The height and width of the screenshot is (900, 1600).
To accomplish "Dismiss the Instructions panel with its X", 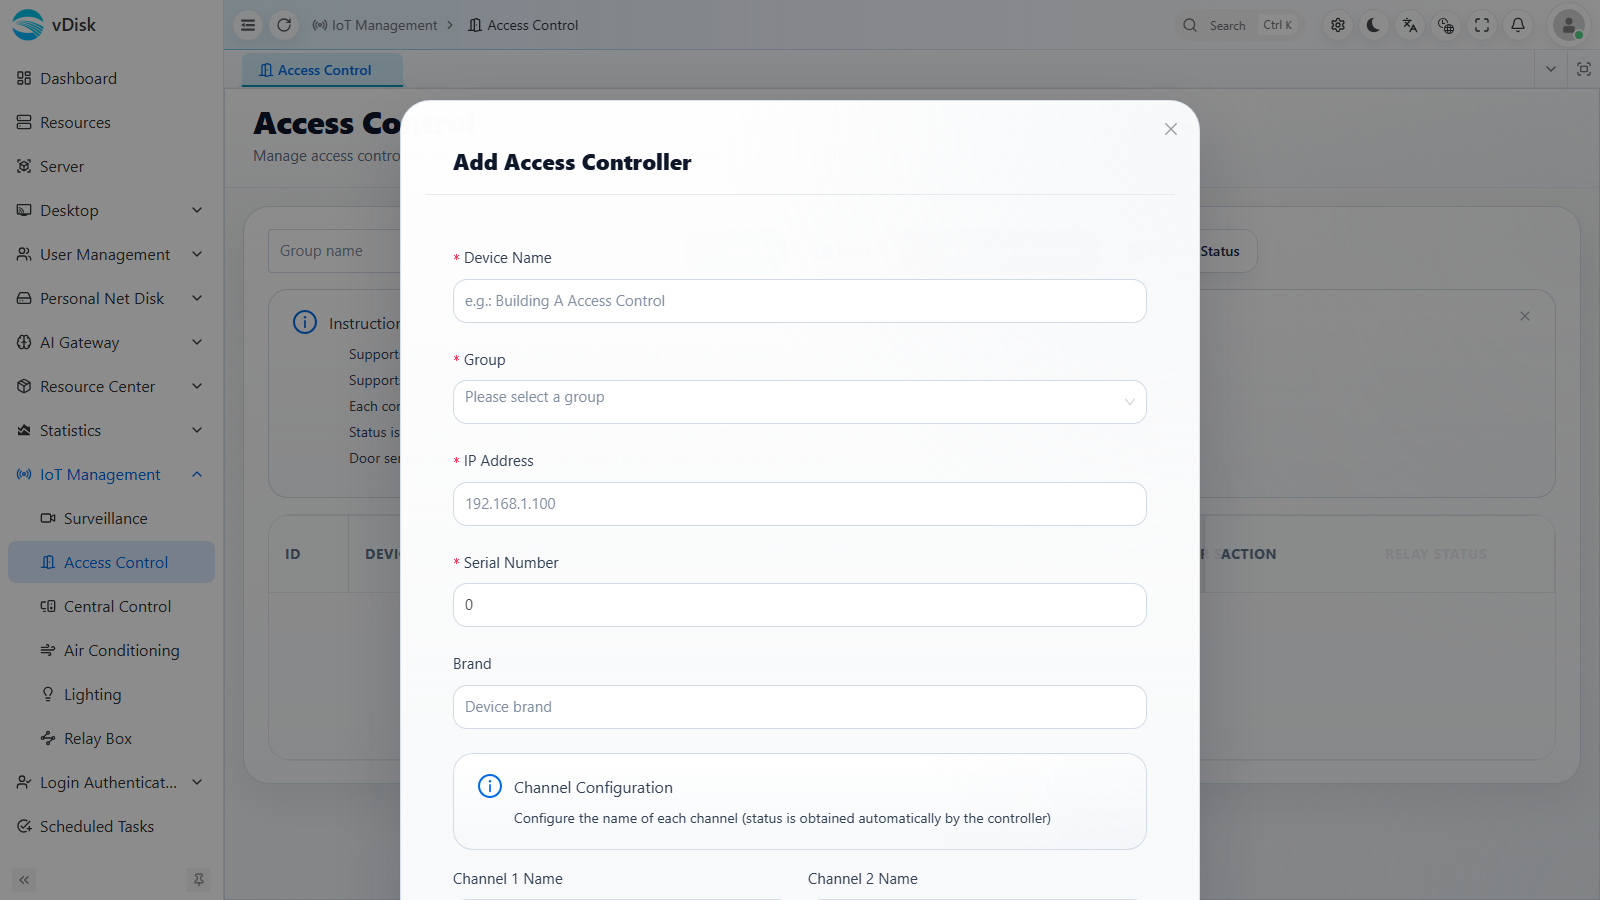I will pos(1525,316).
